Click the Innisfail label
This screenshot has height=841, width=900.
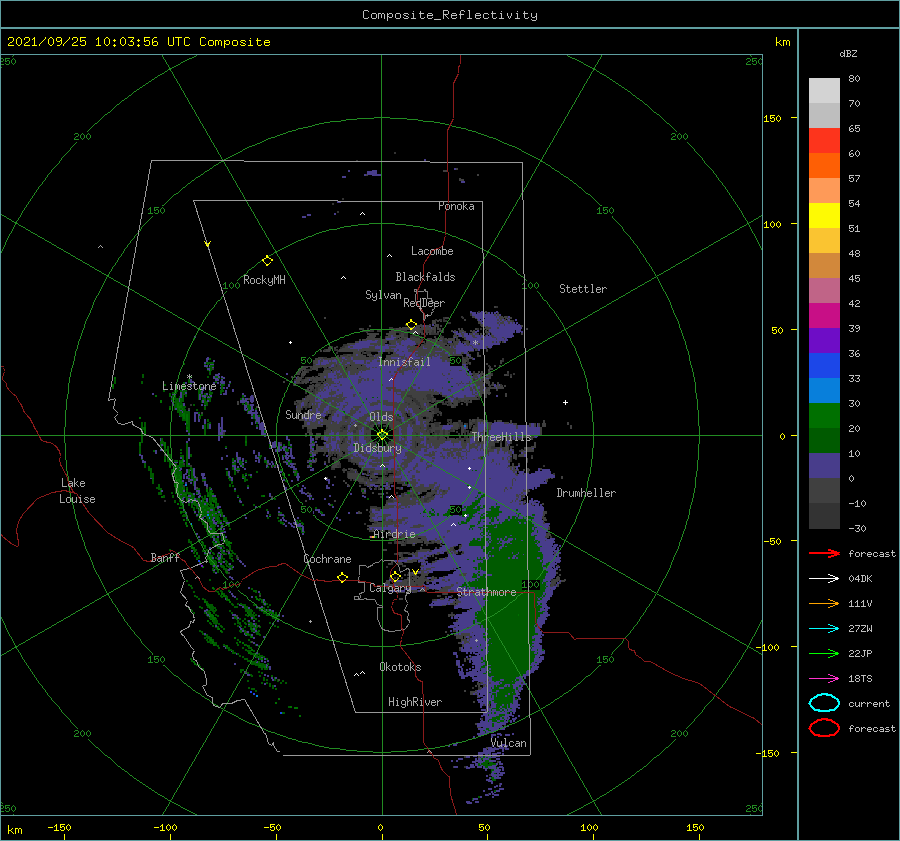(404, 362)
